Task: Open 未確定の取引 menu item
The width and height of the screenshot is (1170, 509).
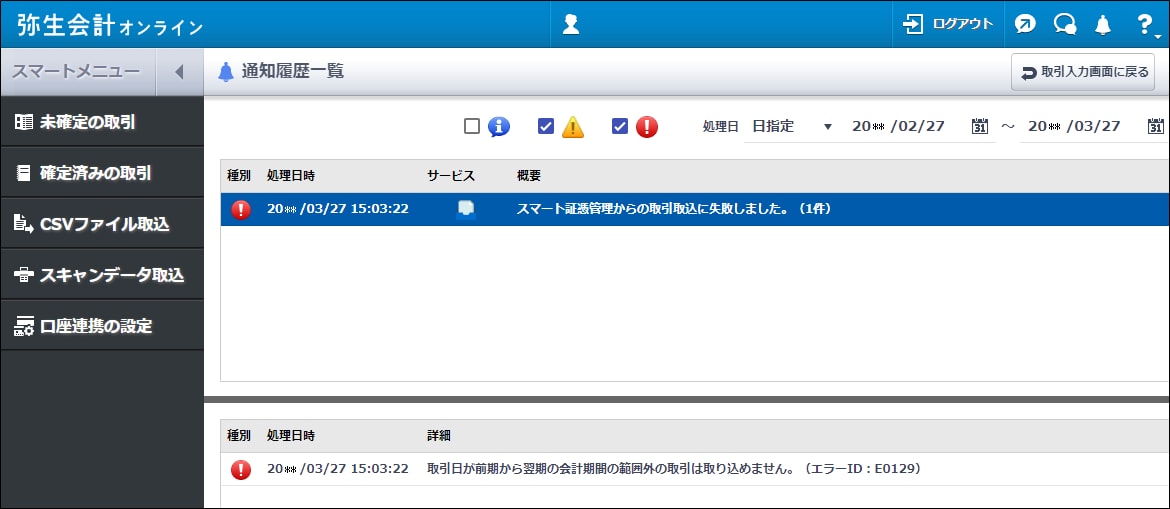Action: pos(101,122)
